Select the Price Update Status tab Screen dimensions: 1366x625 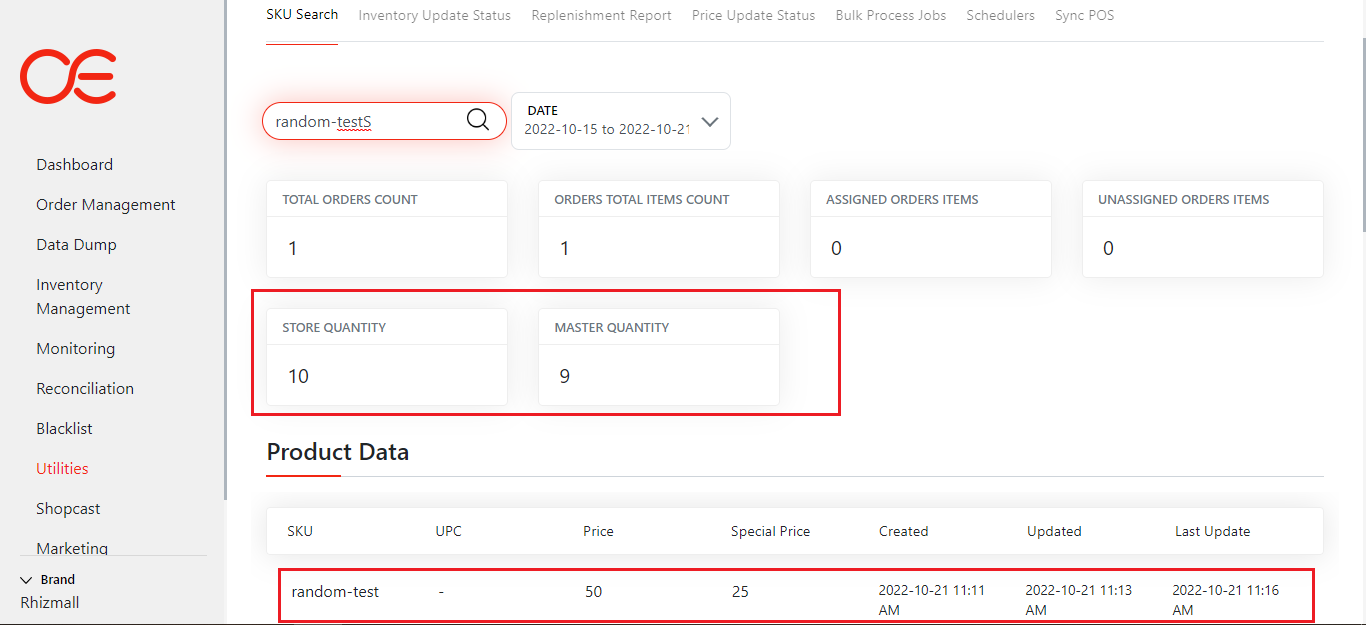(753, 16)
